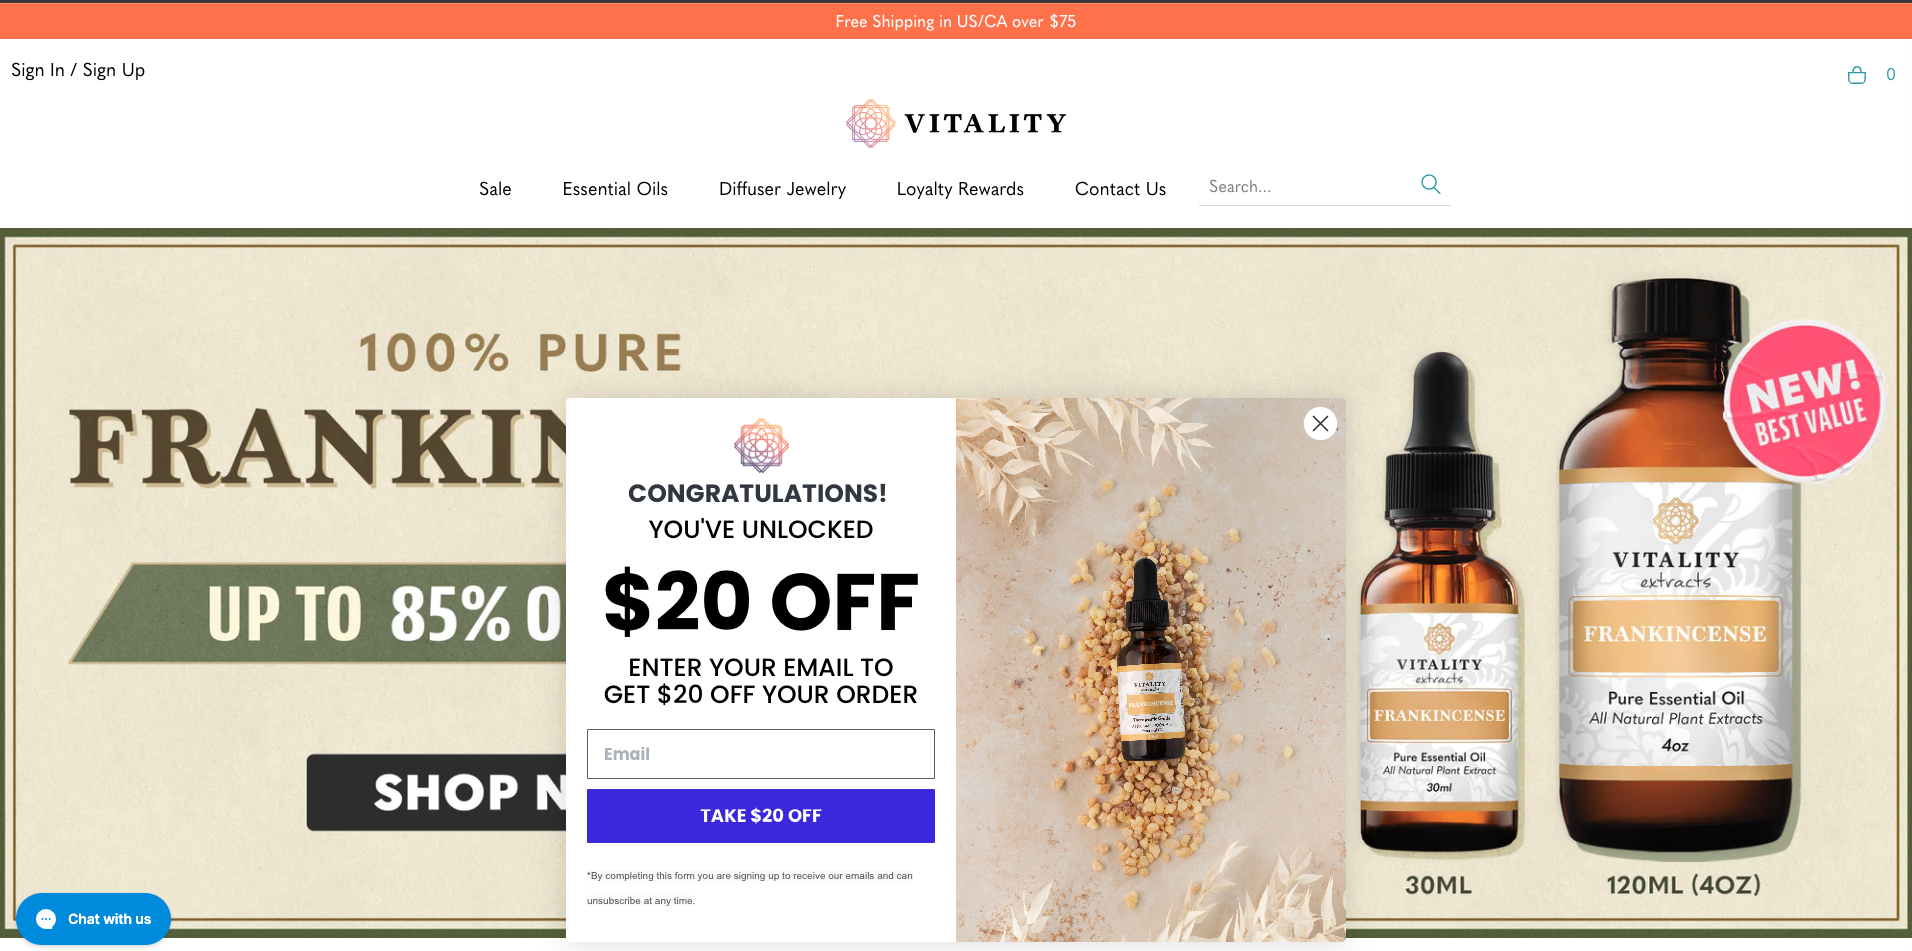This screenshot has height=951, width=1912.
Task: Focus the Search text field
Action: click(x=1308, y=187)
